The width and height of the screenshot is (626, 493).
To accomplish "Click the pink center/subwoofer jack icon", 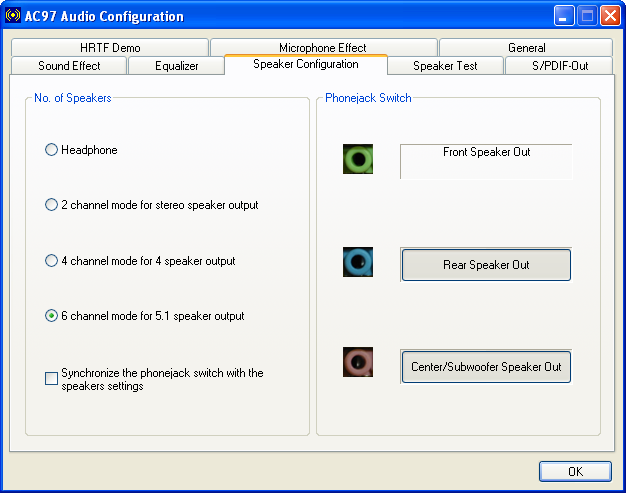I will (x=358, y=362).
